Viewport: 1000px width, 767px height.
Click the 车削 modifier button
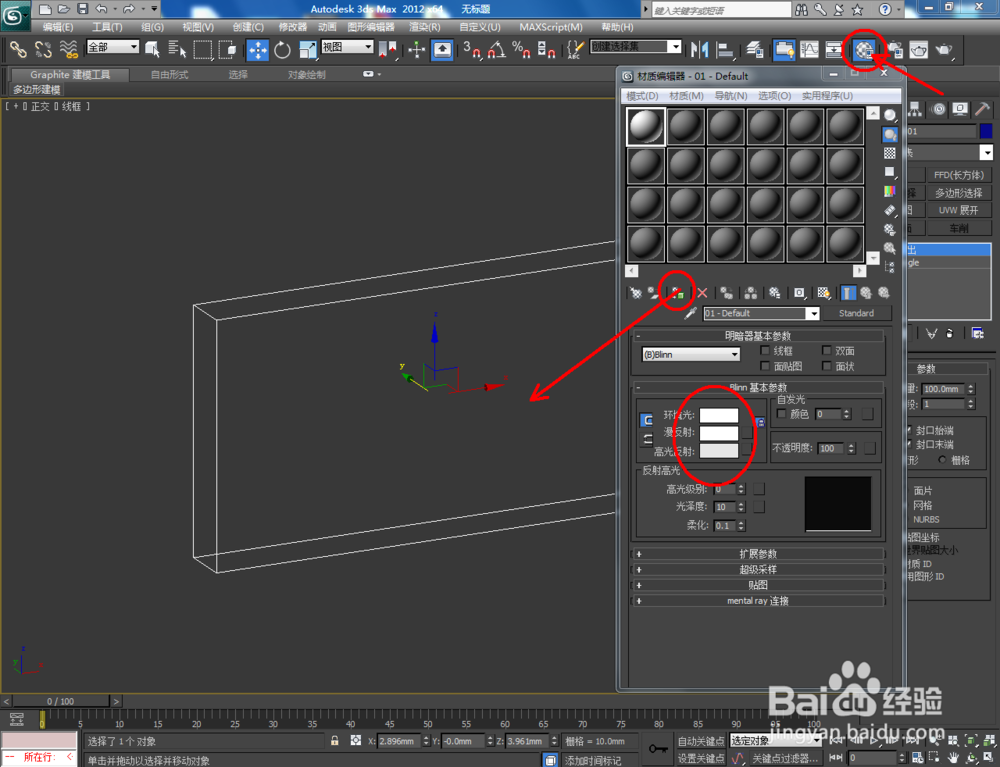point(958,228)
